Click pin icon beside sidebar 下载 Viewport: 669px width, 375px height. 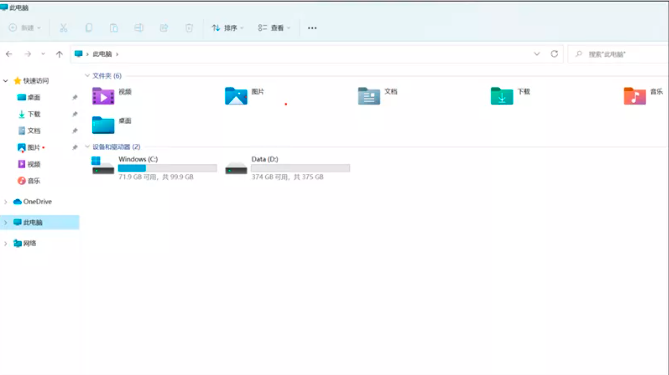(75, 114)
